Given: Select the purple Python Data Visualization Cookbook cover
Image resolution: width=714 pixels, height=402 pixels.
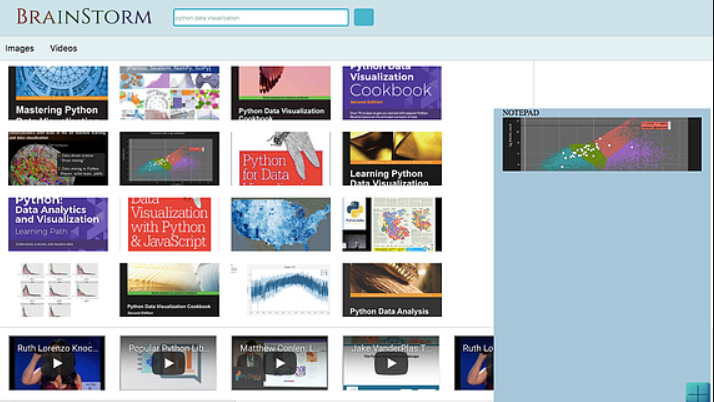Looking at the screenshot, I should [x=391, y=93].
